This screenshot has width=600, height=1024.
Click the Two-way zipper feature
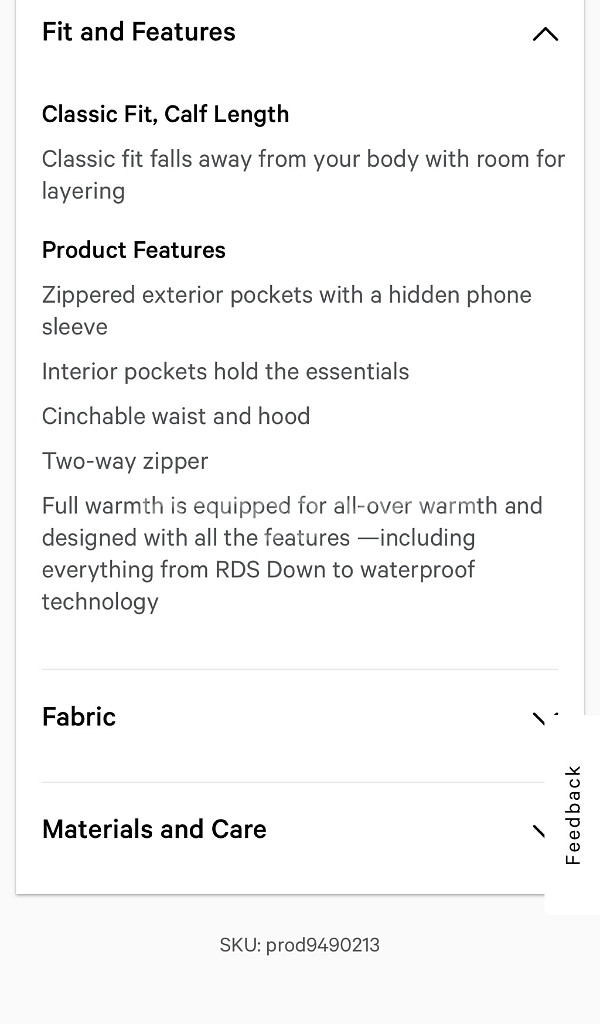tap(125, 461)
